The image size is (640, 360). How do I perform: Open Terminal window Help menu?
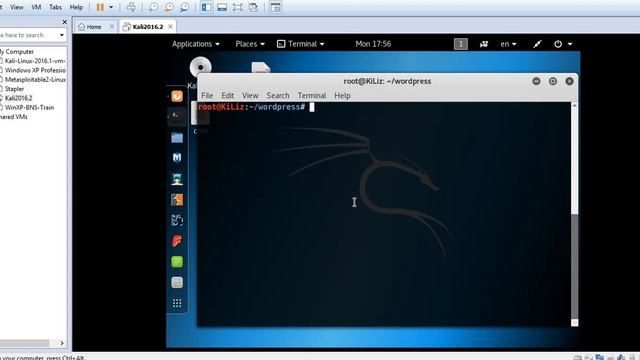click(x=342, y=96)
